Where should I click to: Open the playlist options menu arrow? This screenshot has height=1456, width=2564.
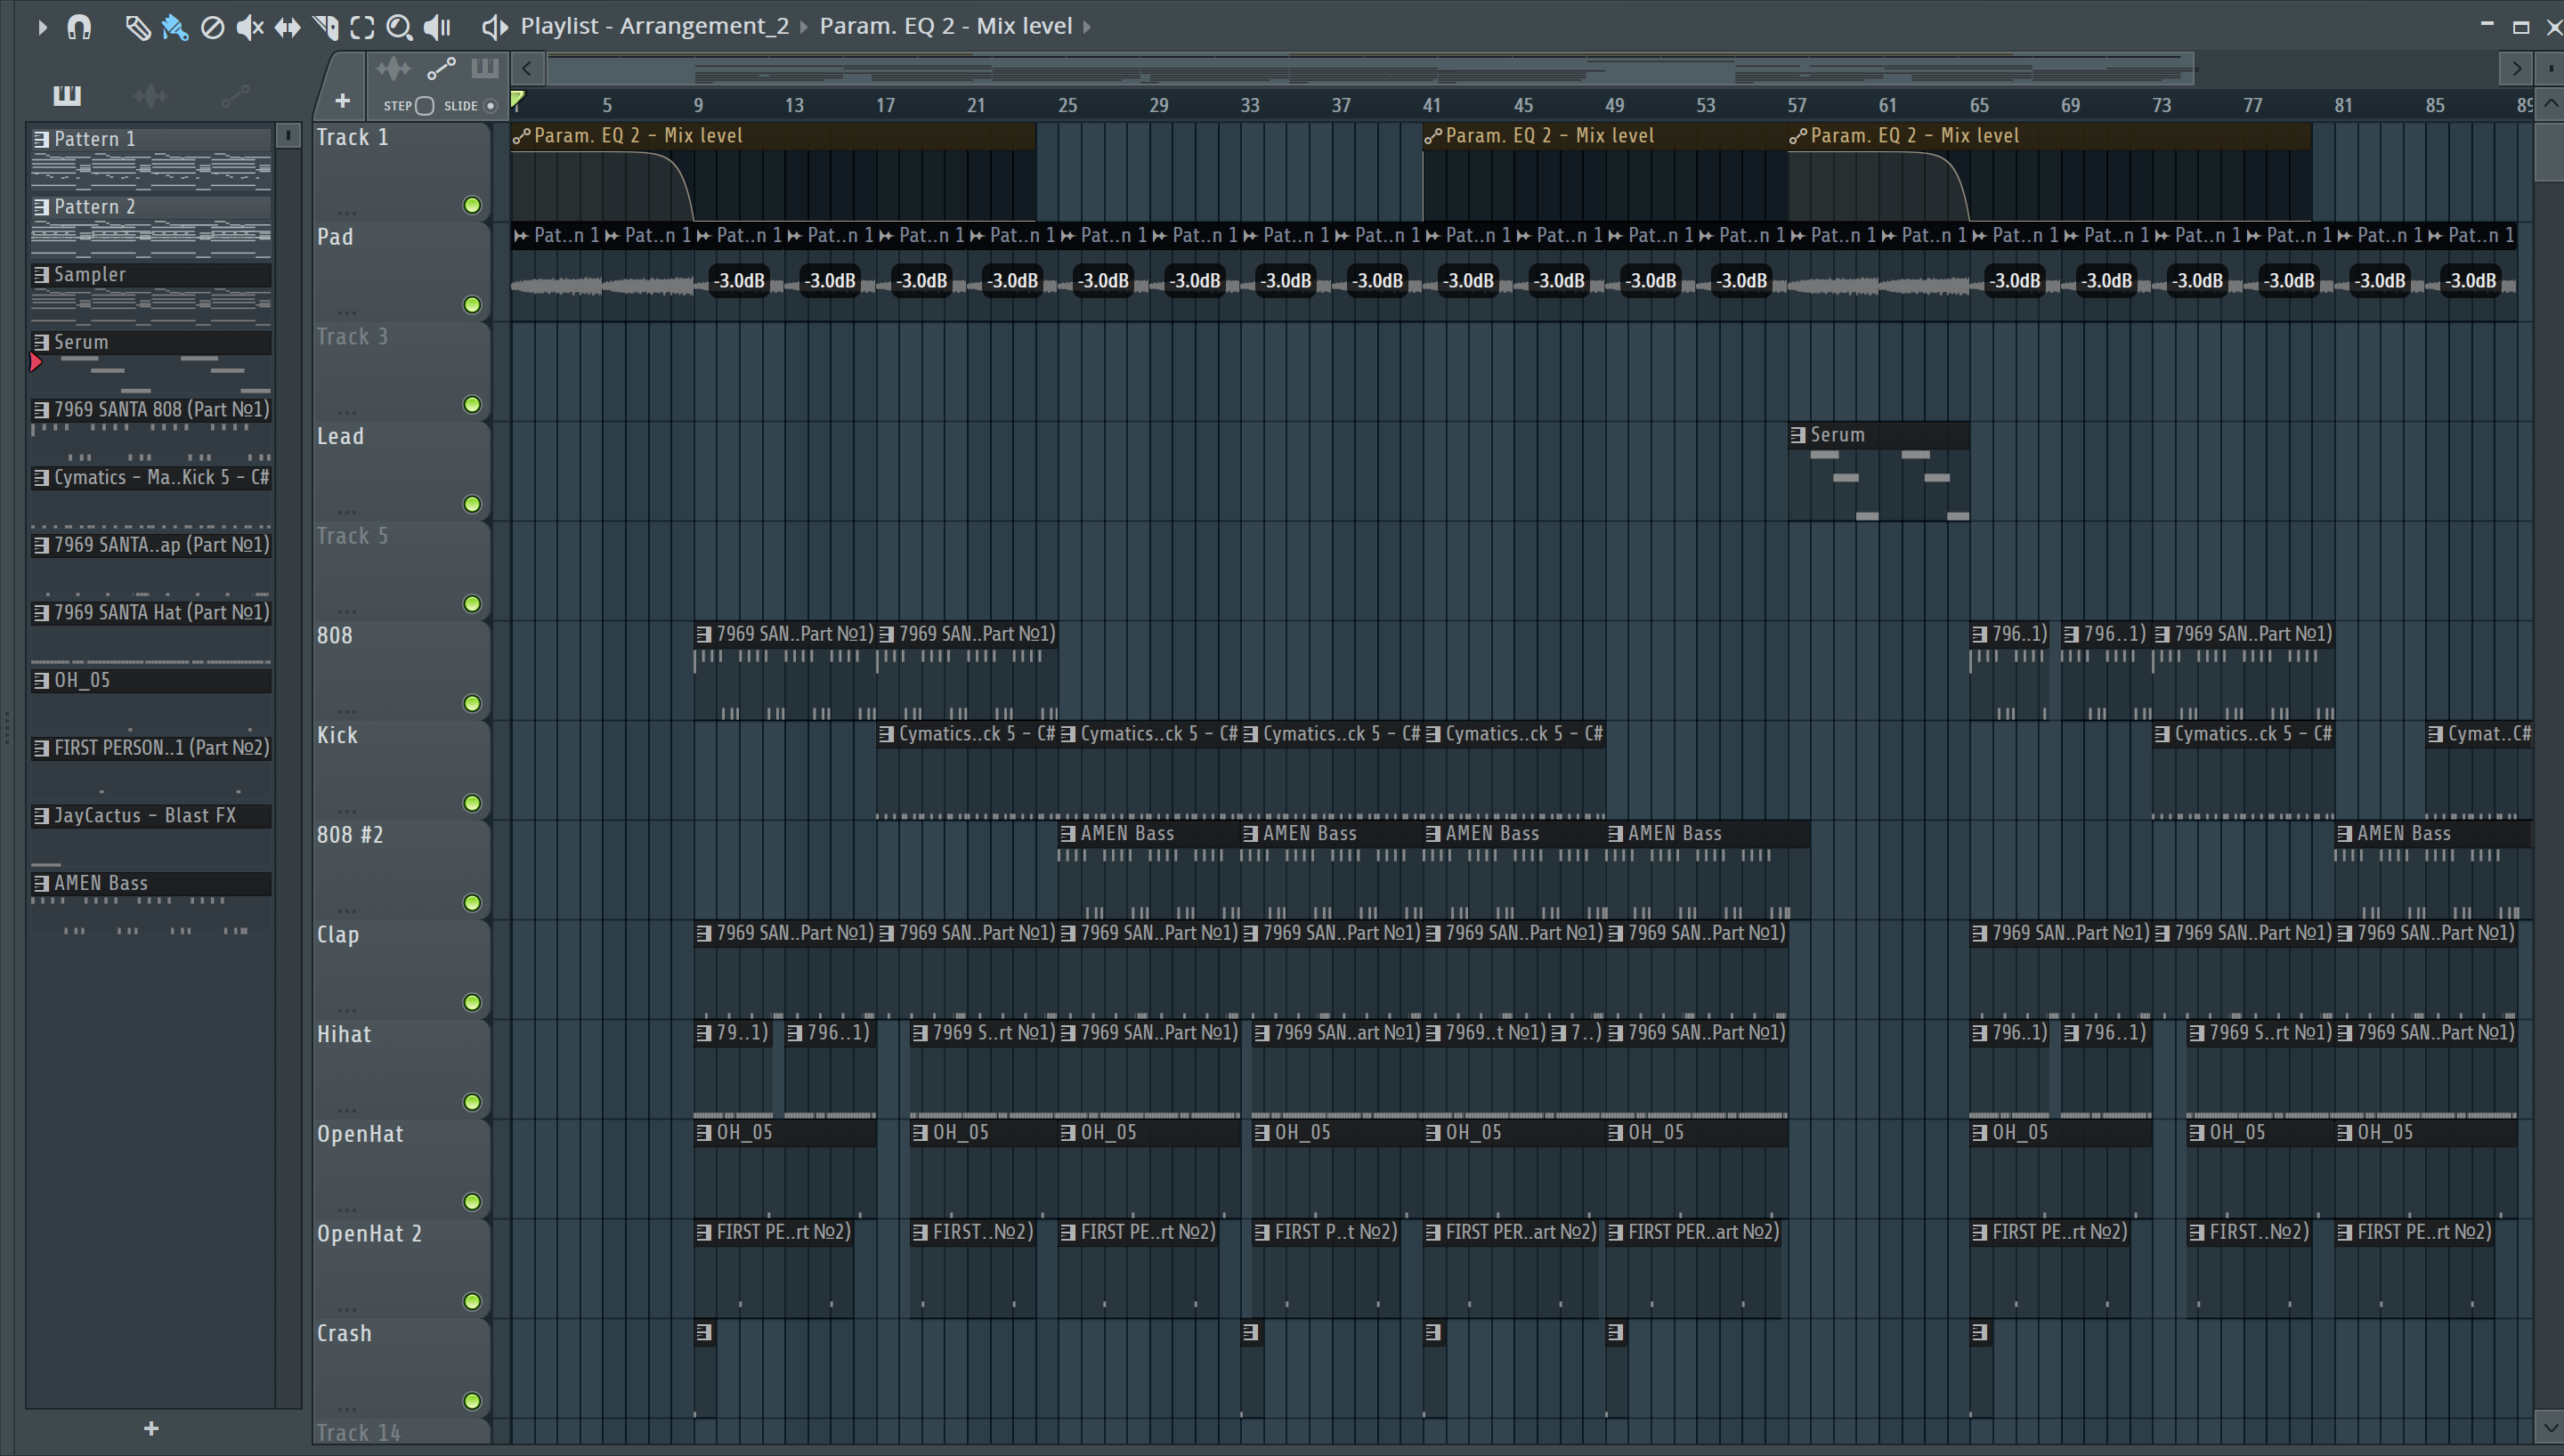point(42,27)
